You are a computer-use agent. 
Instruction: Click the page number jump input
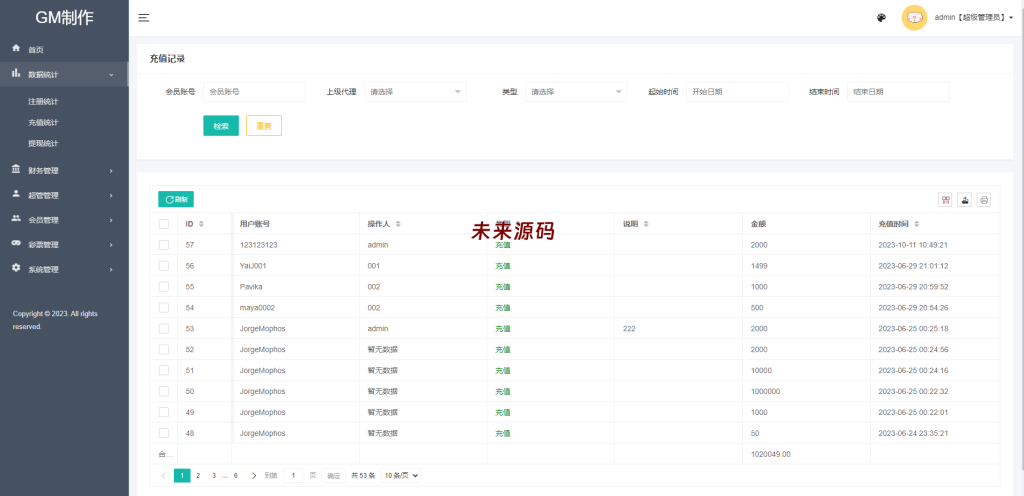pos(293,476)
